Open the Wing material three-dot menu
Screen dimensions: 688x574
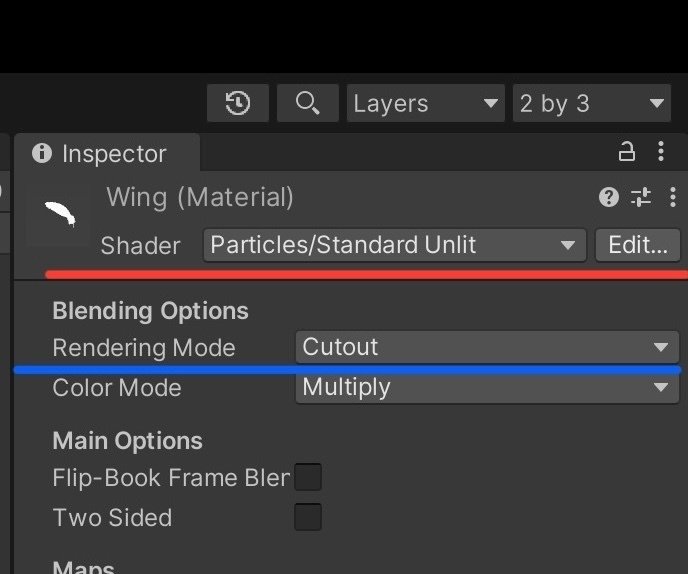[673, 197]
